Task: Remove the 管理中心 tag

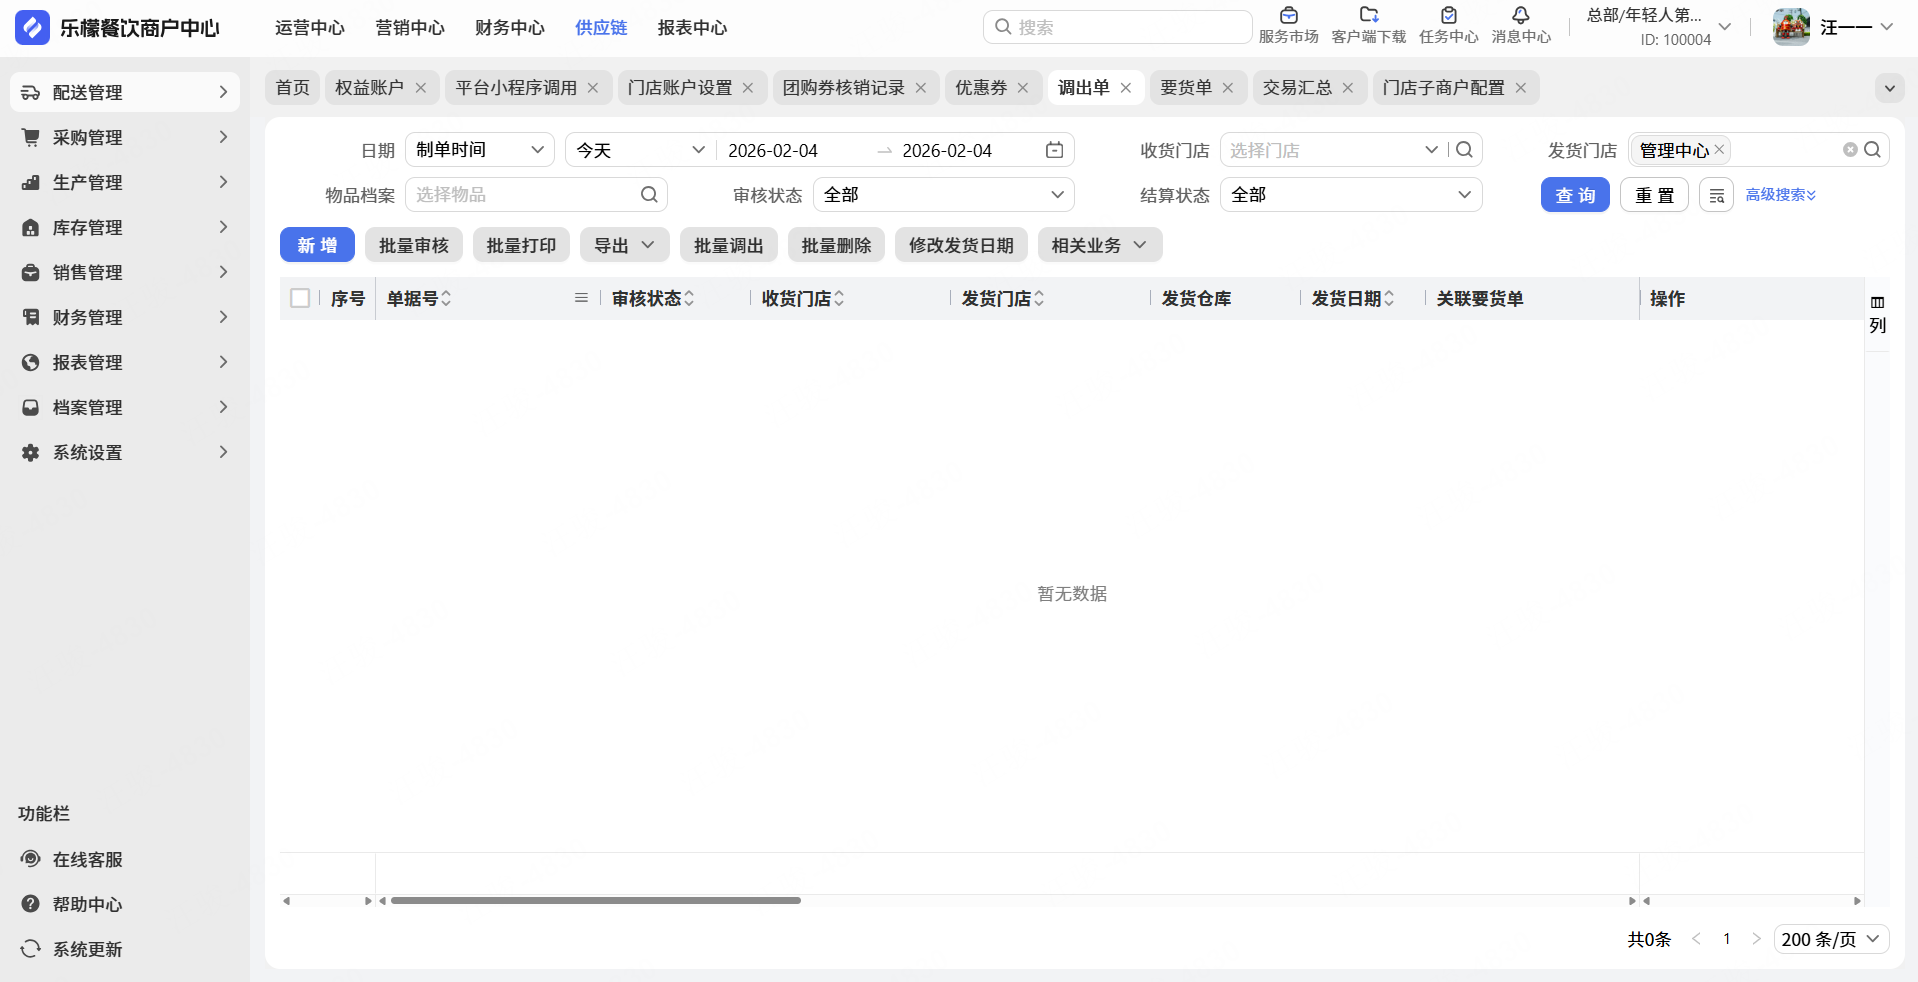Action: click(1719, 150)
